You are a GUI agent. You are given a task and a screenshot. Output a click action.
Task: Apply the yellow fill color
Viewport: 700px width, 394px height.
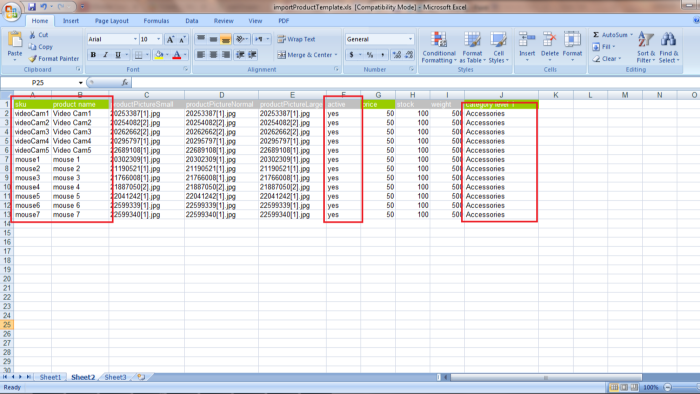point(159,55)
